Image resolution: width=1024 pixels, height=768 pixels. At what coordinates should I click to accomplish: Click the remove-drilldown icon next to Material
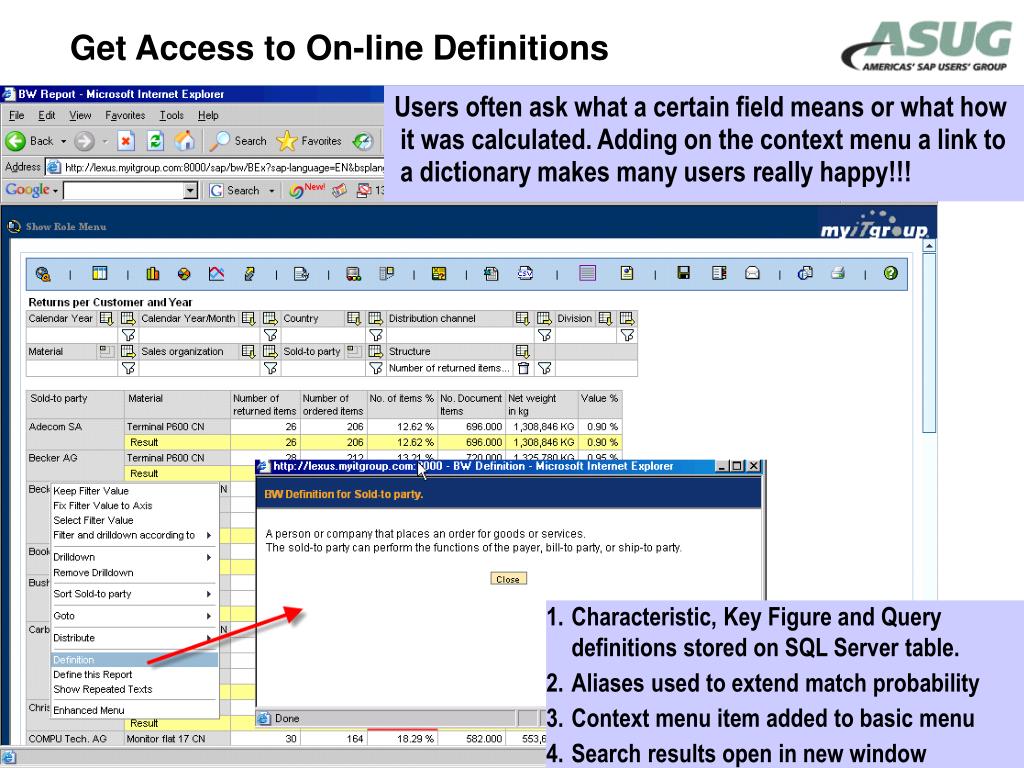pos(105,351)
